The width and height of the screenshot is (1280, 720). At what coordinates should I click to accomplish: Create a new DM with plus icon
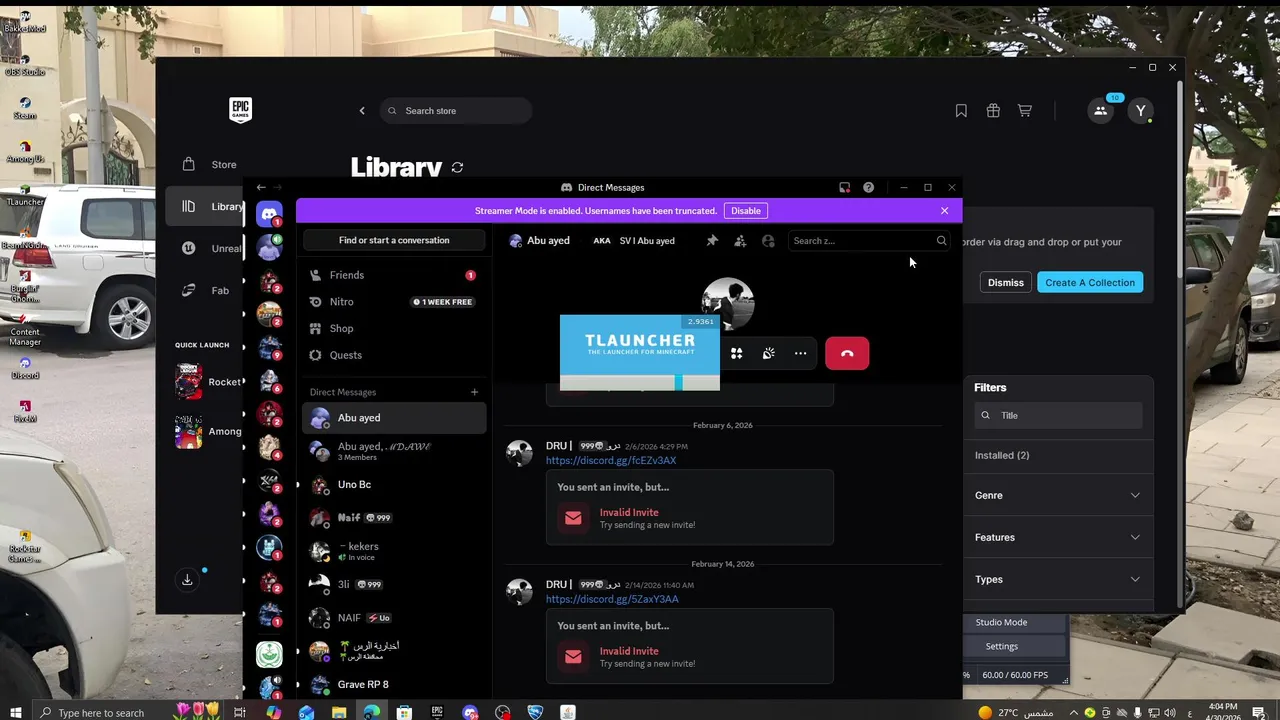click(474, 392)
